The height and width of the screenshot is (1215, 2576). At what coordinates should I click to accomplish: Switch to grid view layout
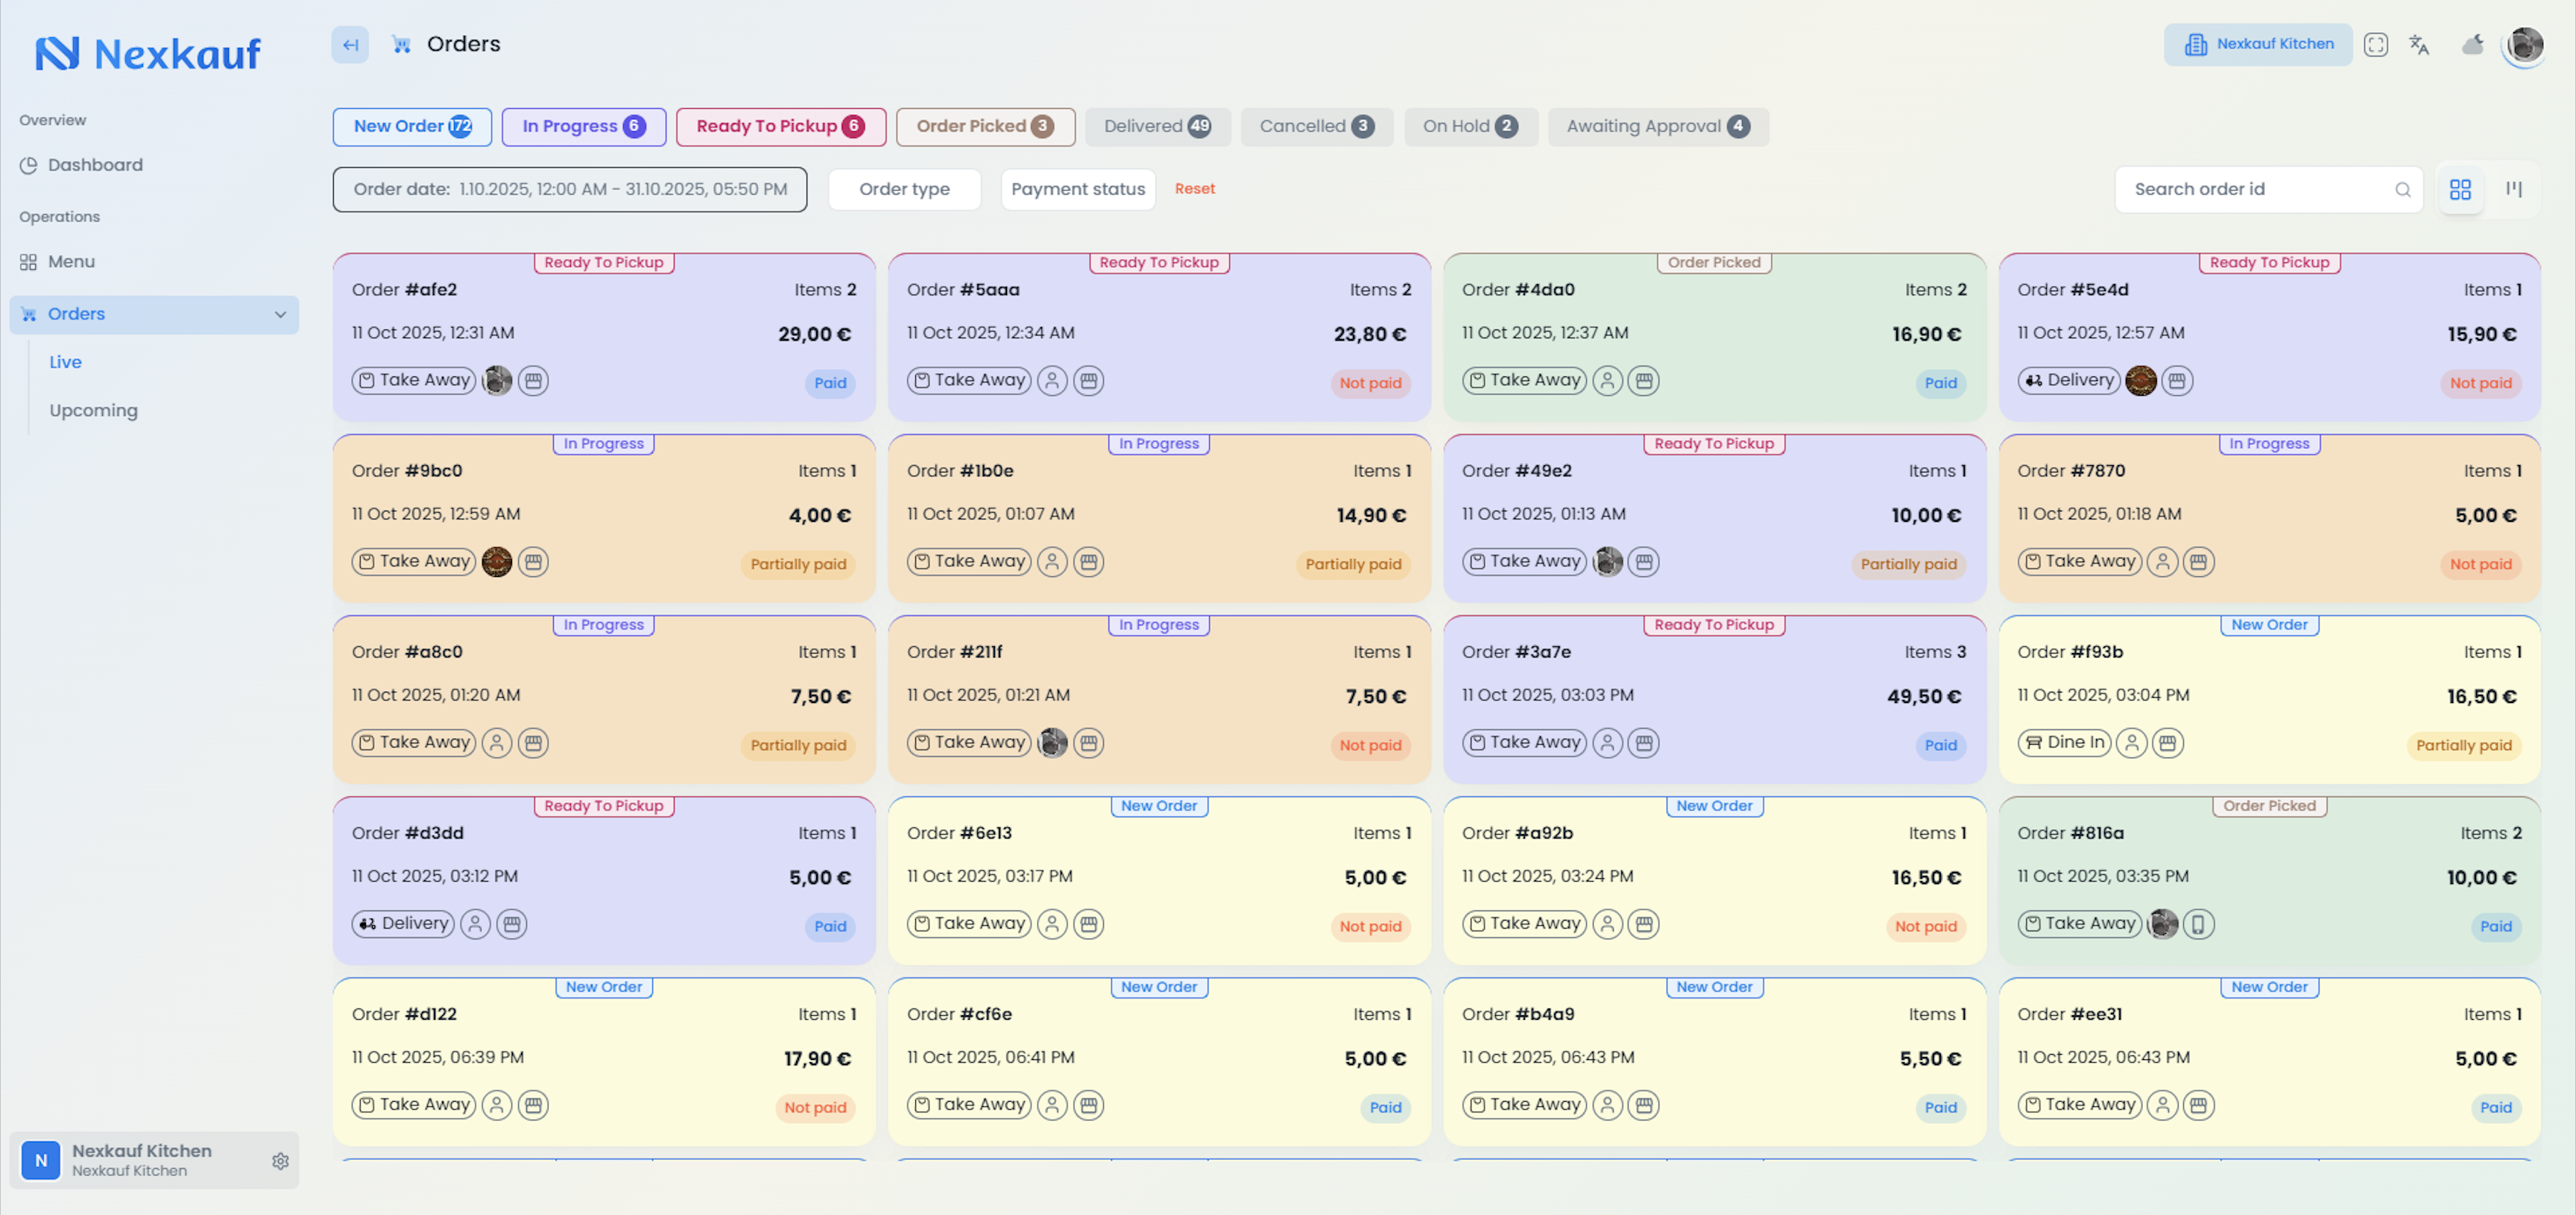pos(2460,190)
